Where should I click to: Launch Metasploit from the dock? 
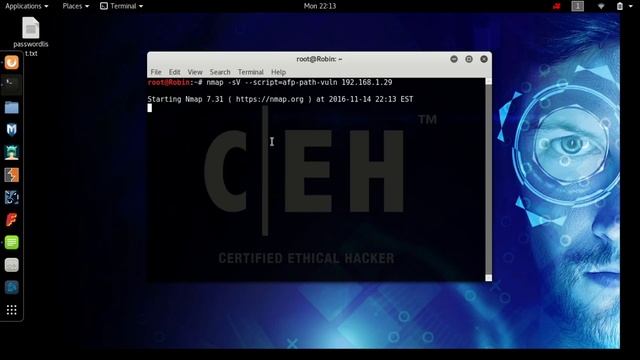pos(11,130)
